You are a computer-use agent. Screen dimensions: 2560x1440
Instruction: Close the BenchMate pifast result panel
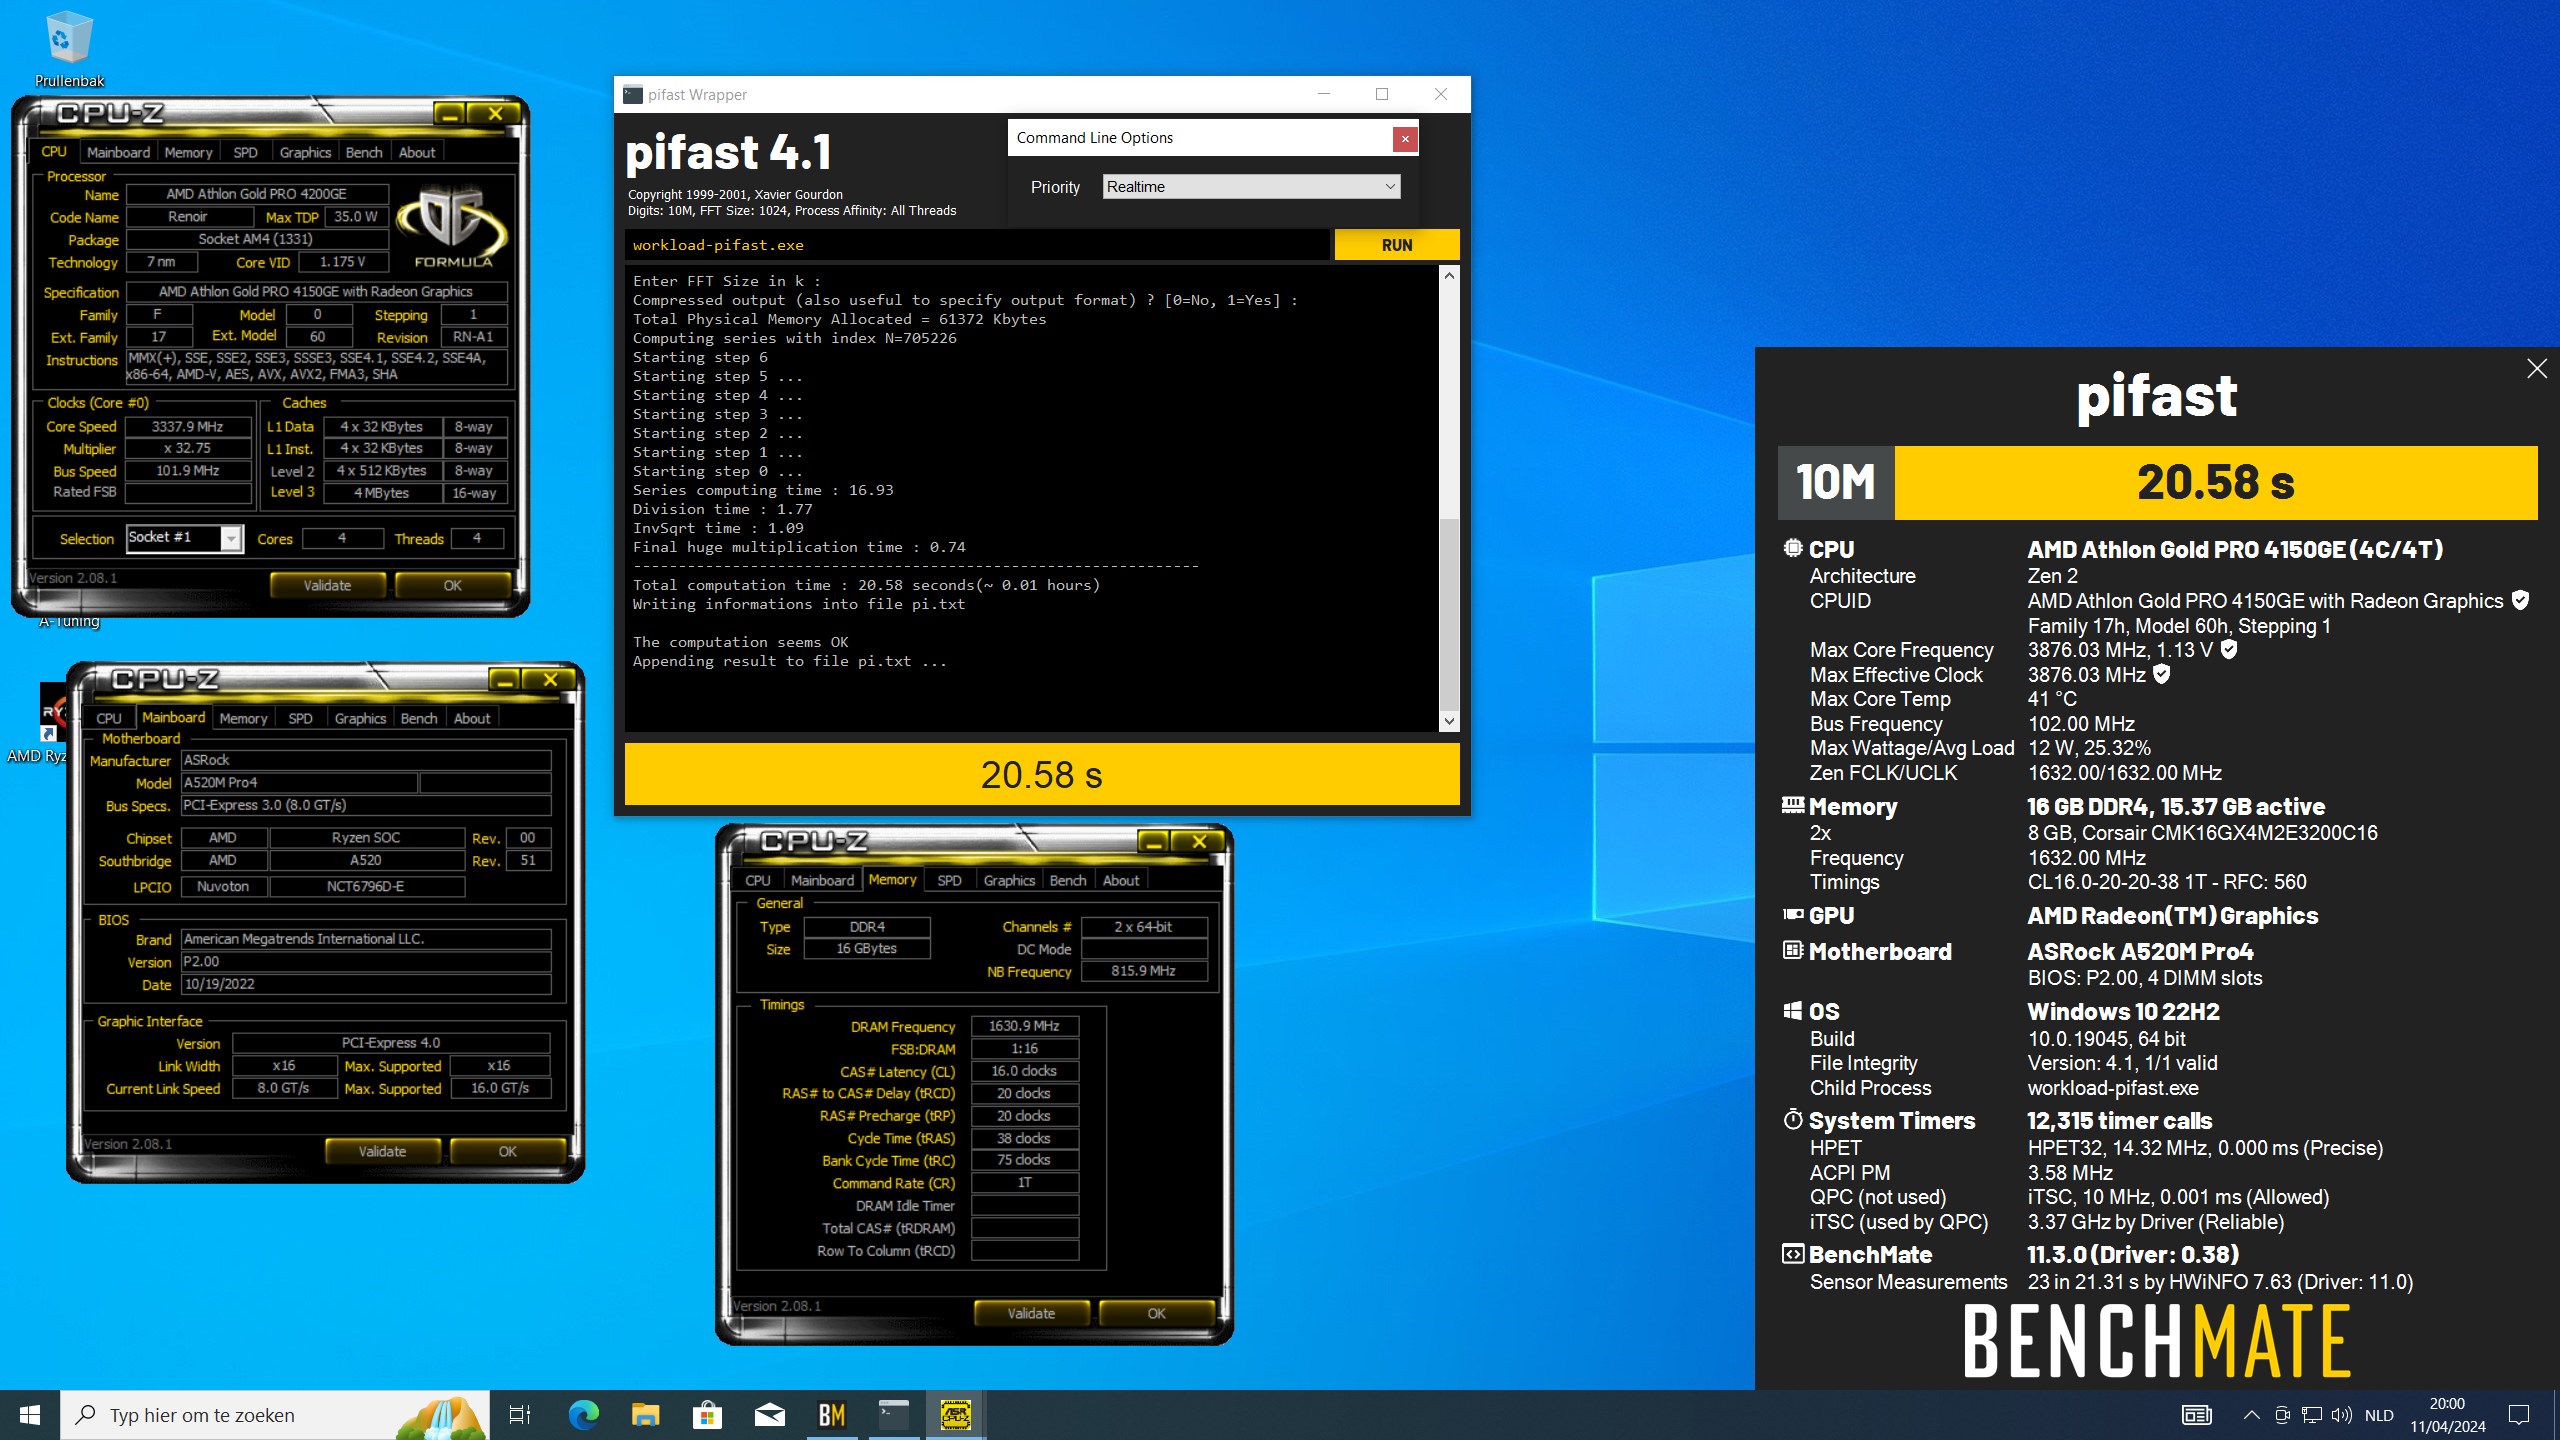click(x=2537, y=369)
